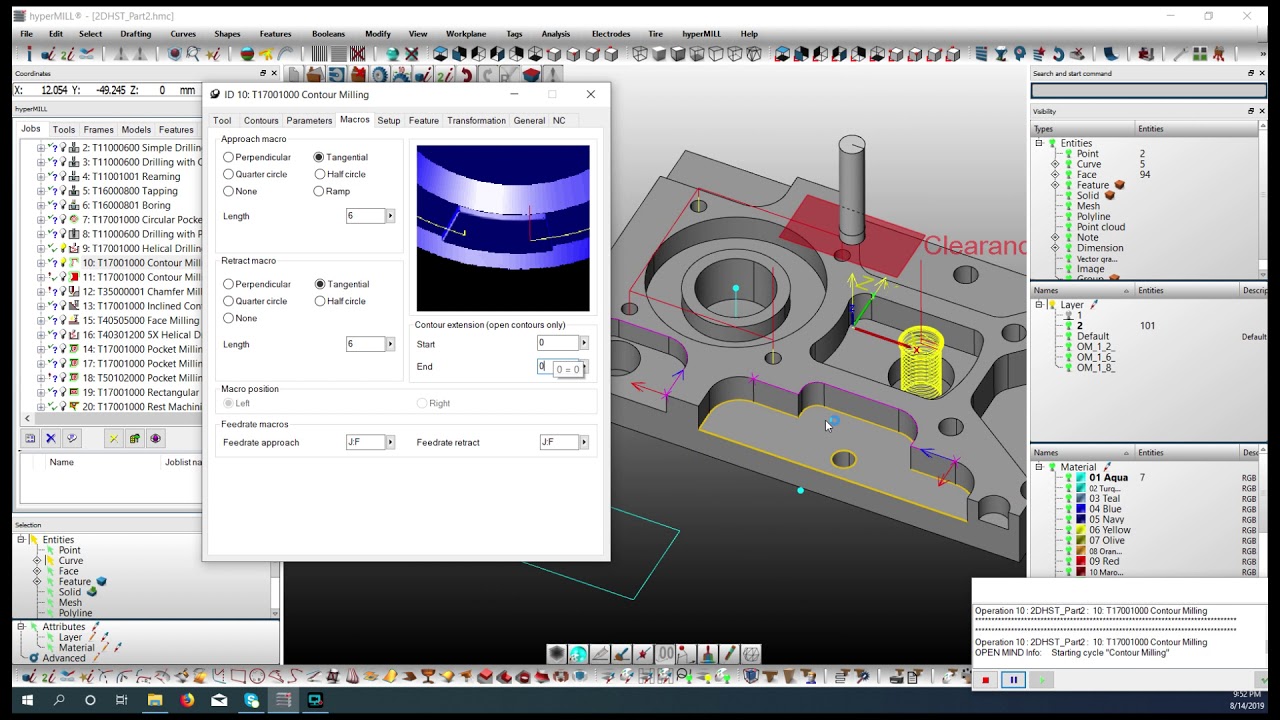This screenshot has height=720, width=1280.
Task: Open File Explorer from the taskbar
Action: 155,700
